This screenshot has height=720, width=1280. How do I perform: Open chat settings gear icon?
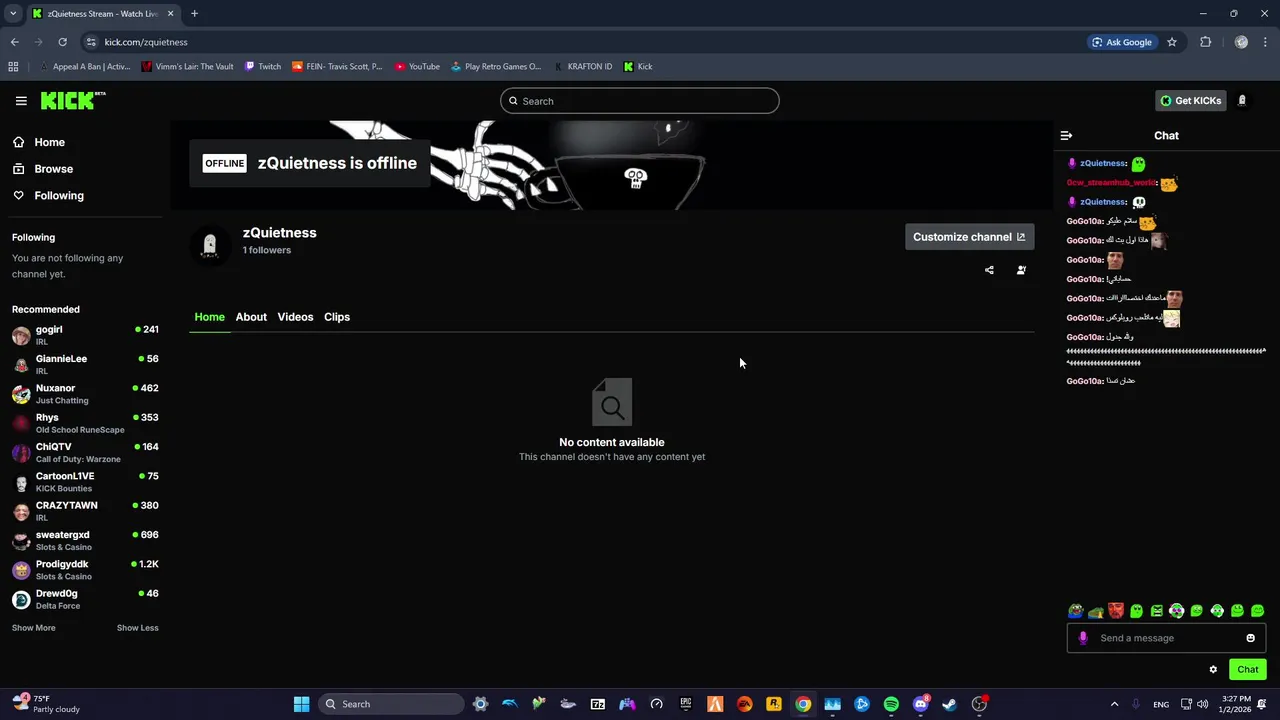point(1213,670)
